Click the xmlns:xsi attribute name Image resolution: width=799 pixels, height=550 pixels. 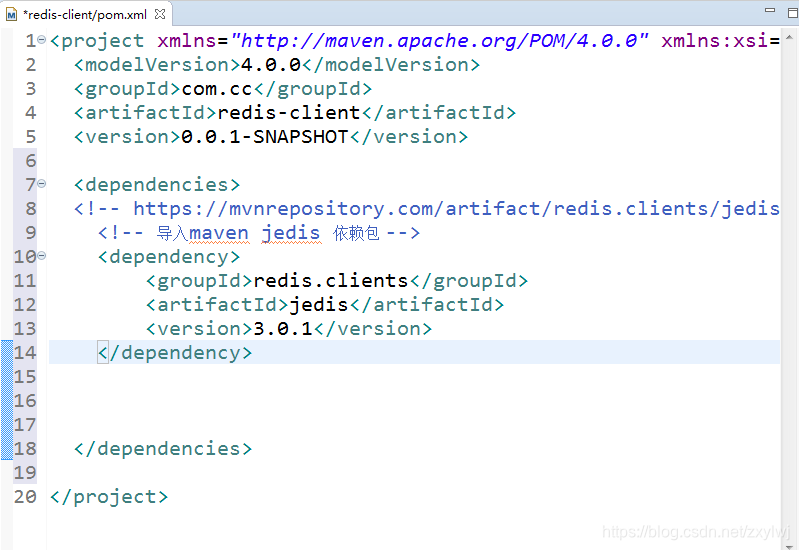pyautogui.click(x=715, y=41)
